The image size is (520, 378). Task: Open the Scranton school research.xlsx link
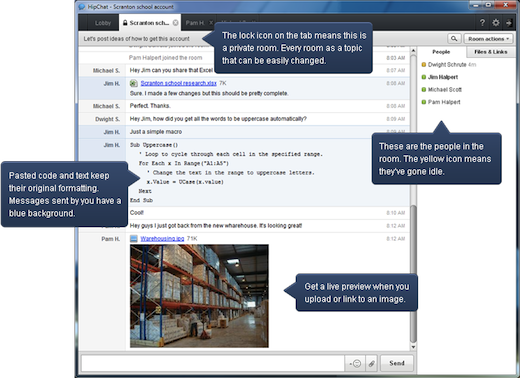(x=178, y=83)
